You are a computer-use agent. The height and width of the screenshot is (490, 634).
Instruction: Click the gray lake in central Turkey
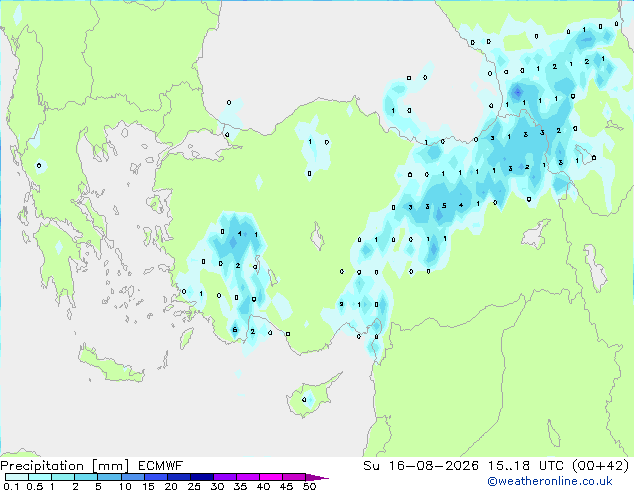[x=317, y=237]
